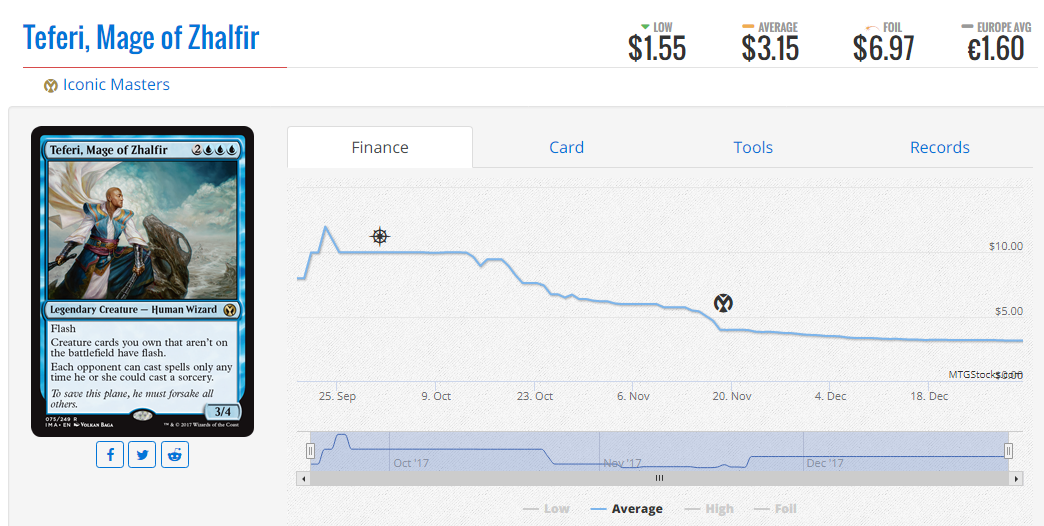1044x526 pixels.
Task: Click the 25. Sep axis label
Action: 337,396
